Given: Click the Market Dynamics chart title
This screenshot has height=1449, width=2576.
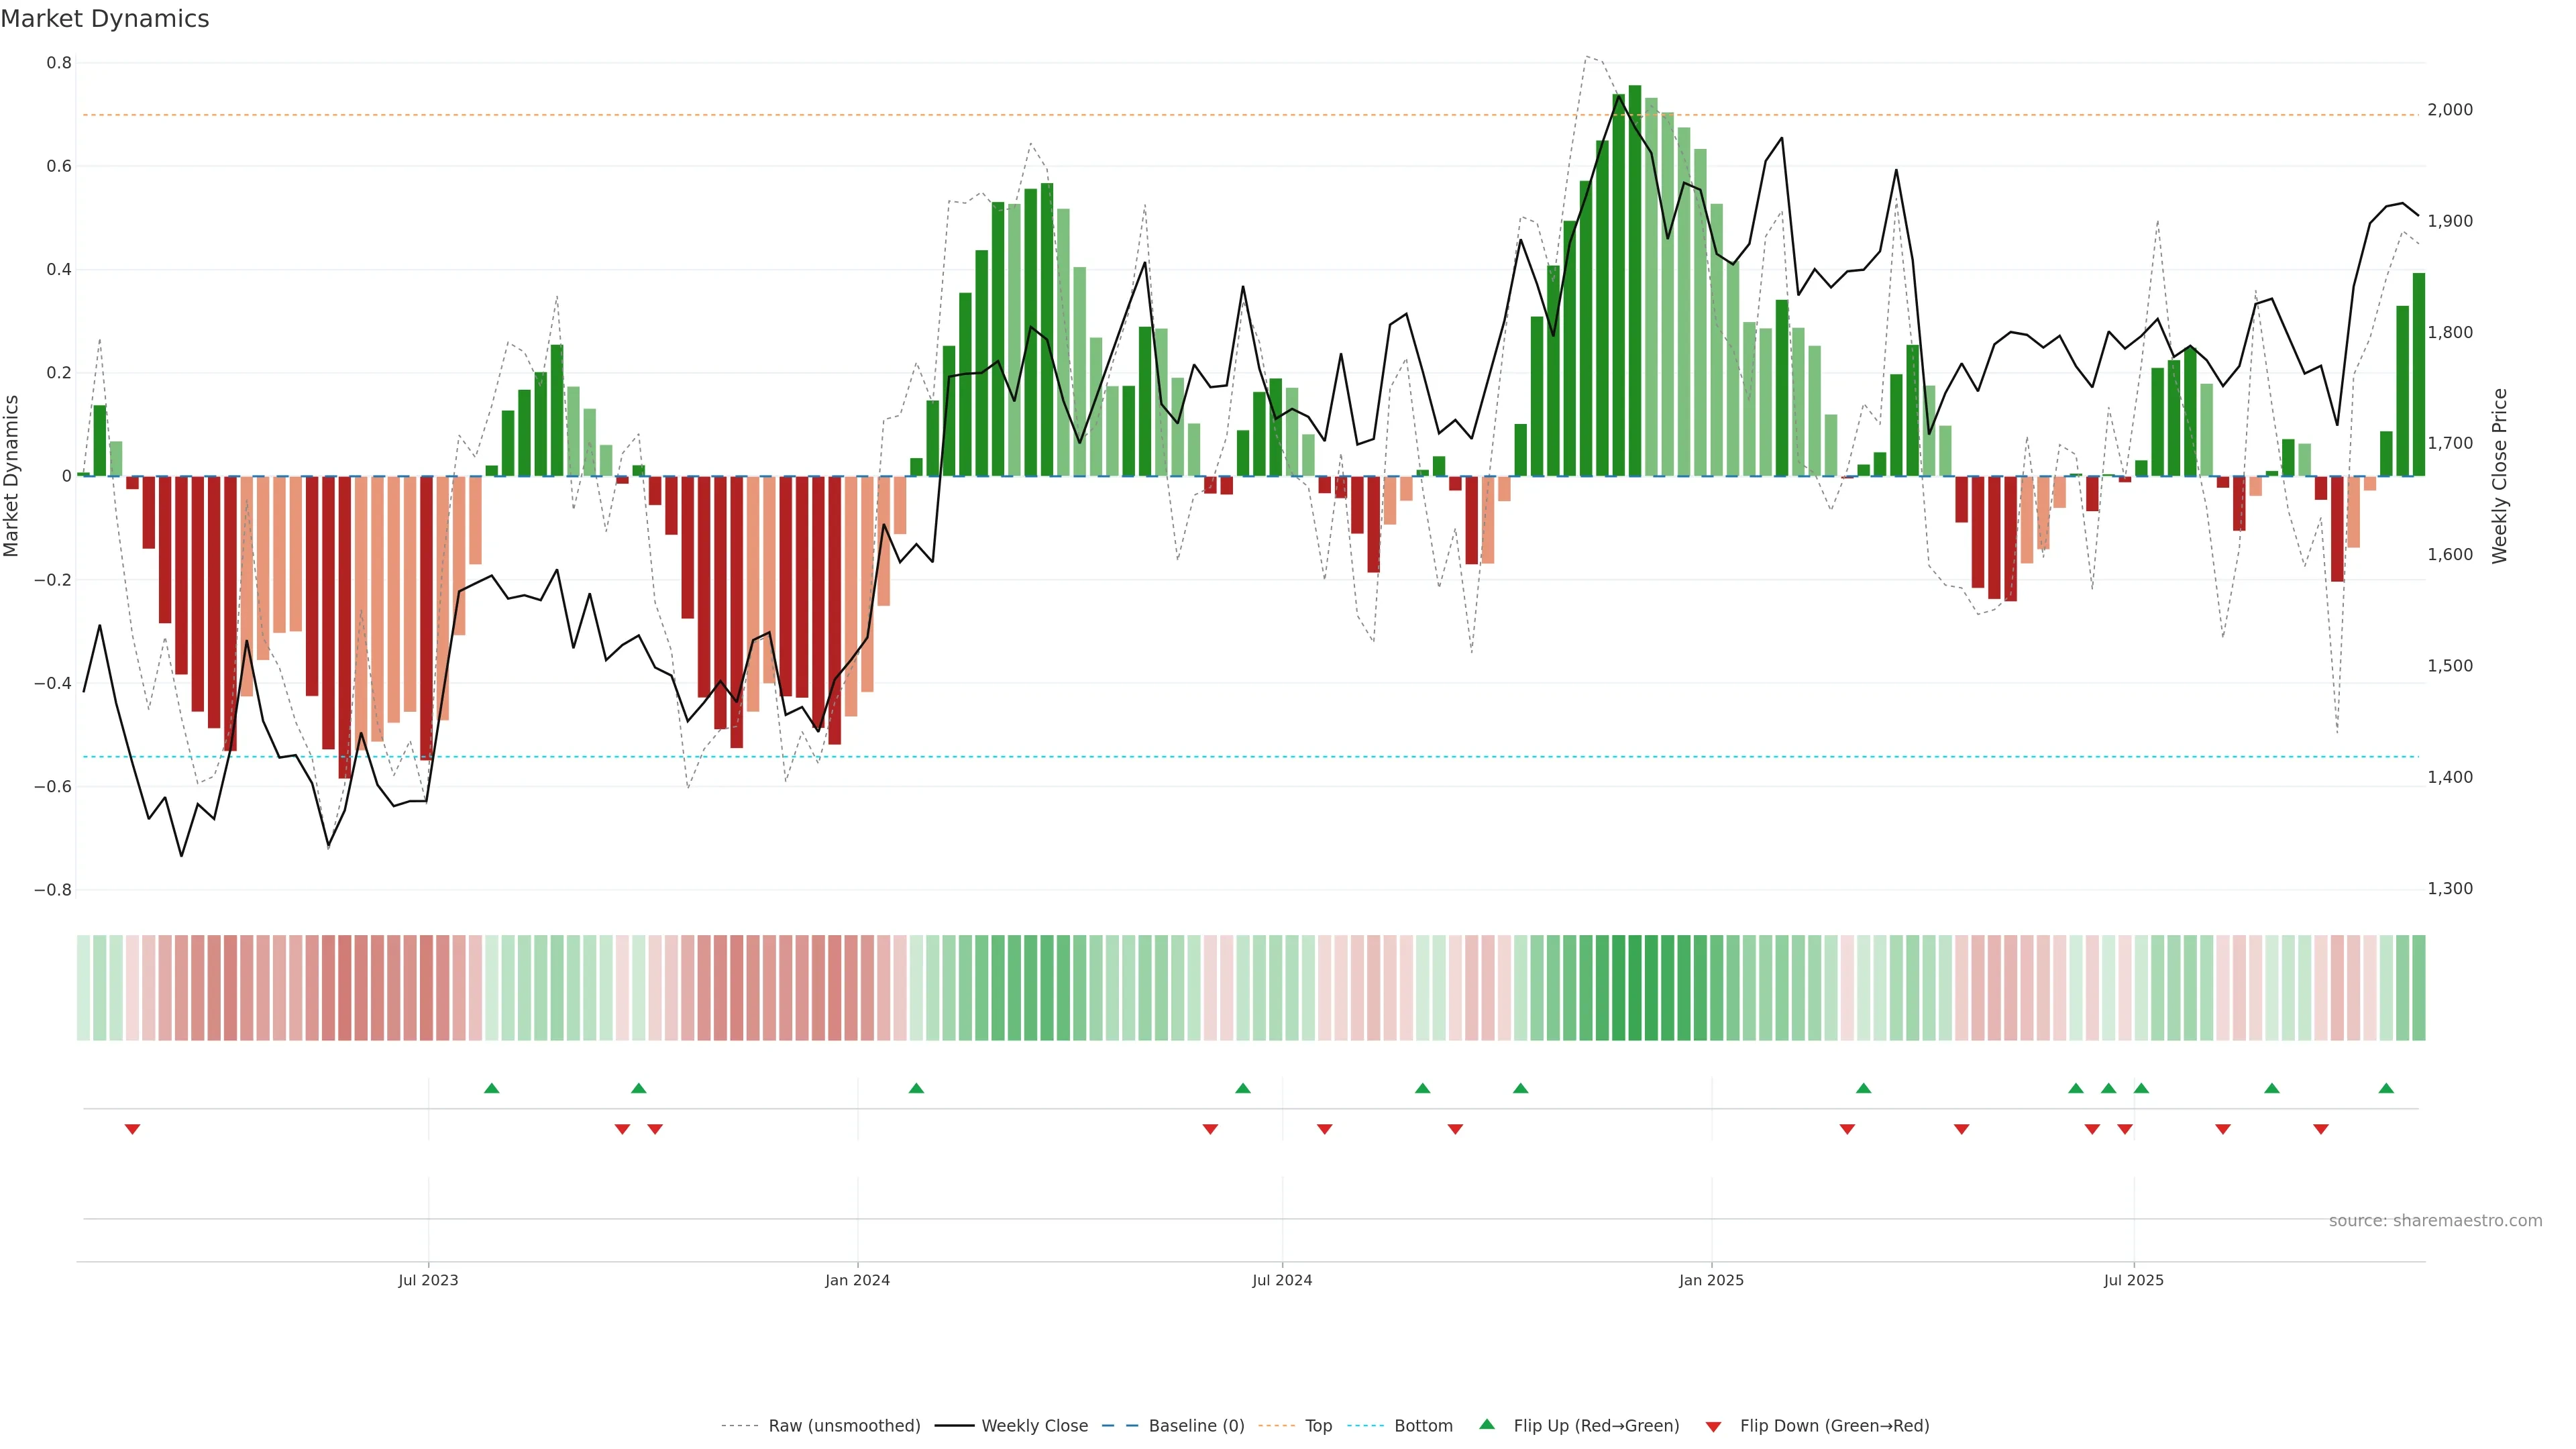Looking at the screenshot, I should [105, 19].
